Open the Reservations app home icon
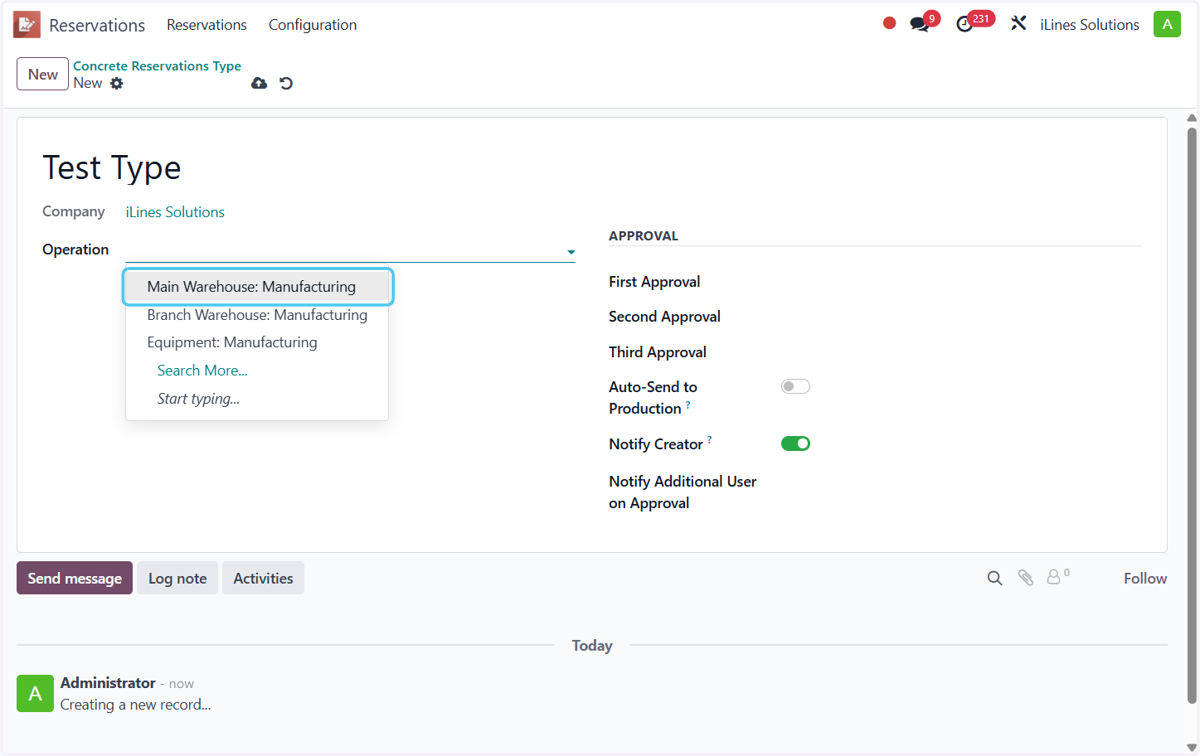The height and width of the screenshot is (756, 1200). click(x=27, y=24)
